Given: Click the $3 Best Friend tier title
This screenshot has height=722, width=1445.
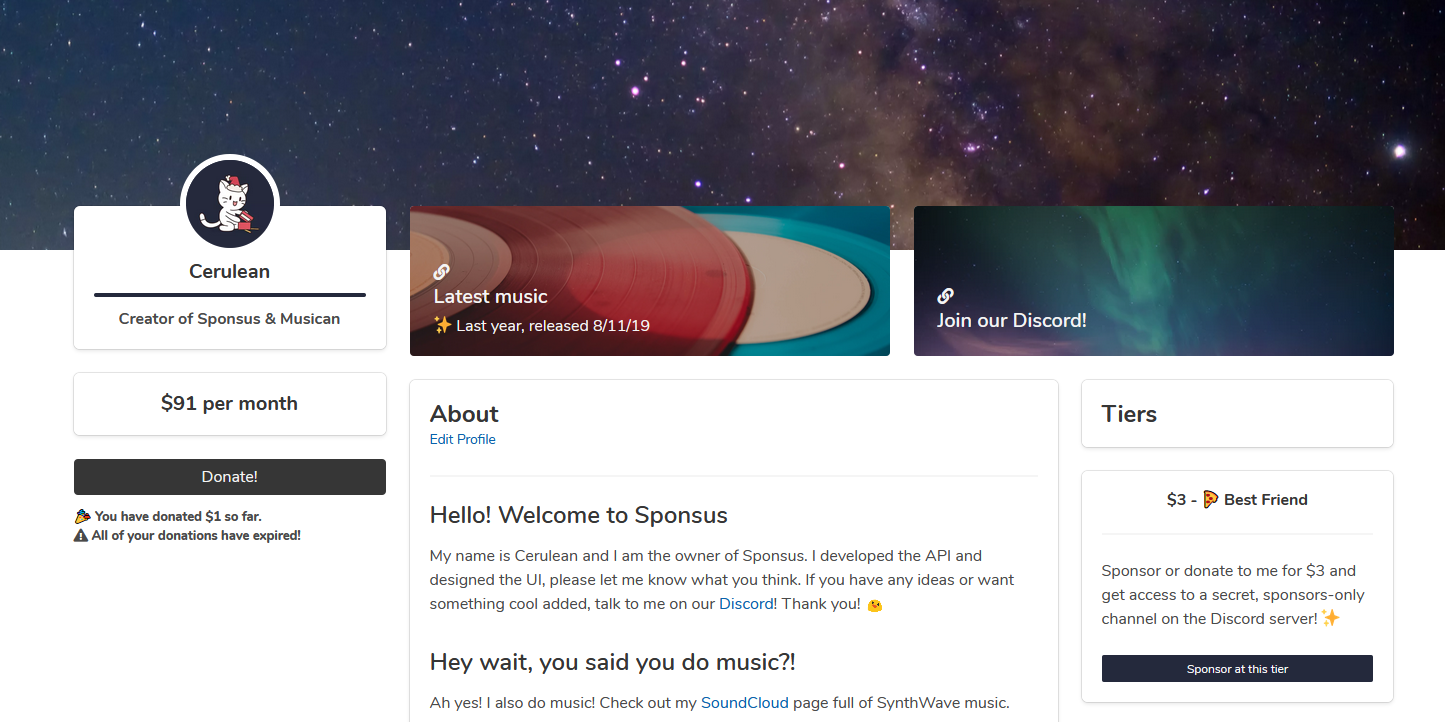Looking at the screenshot, I should click(1237, 500).
